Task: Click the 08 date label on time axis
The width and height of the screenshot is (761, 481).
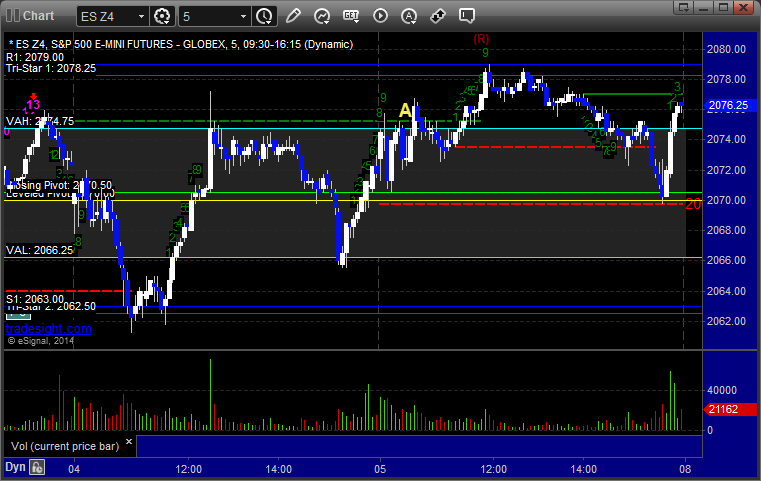Action: (685, 469)
